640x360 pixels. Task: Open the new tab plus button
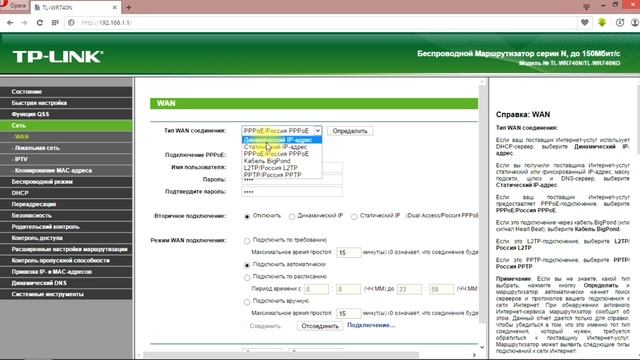point(129,7)
